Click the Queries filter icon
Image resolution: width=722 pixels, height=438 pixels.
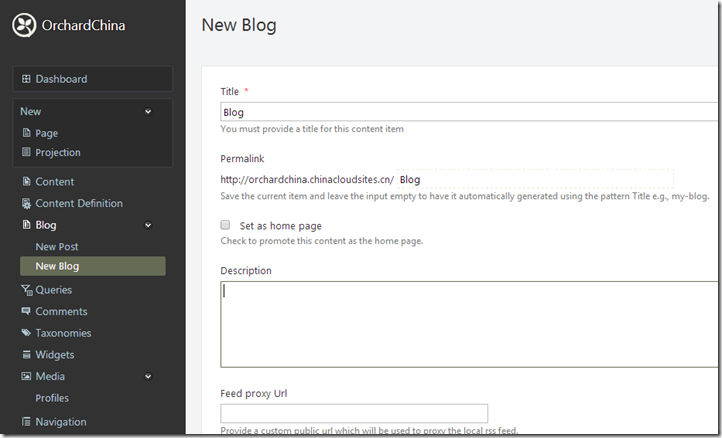click(26, 290)
